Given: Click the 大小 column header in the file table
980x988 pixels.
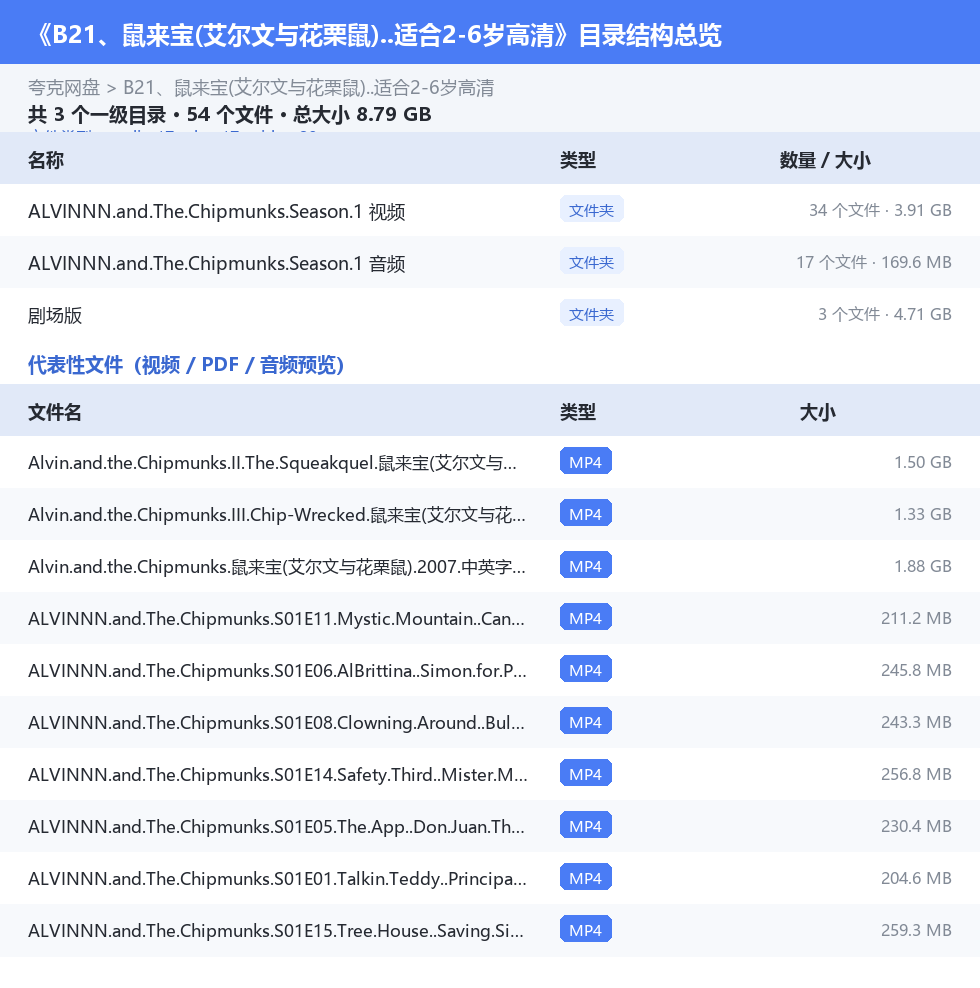Looking at the screenshot, I should (x=817, y=412).
